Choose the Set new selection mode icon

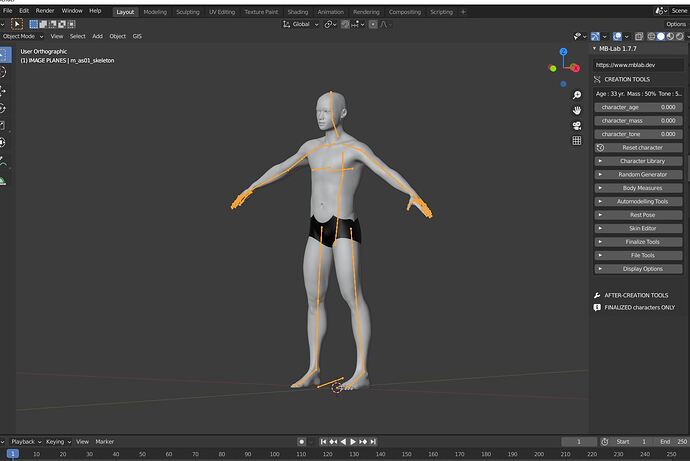(x=33, y=24)
